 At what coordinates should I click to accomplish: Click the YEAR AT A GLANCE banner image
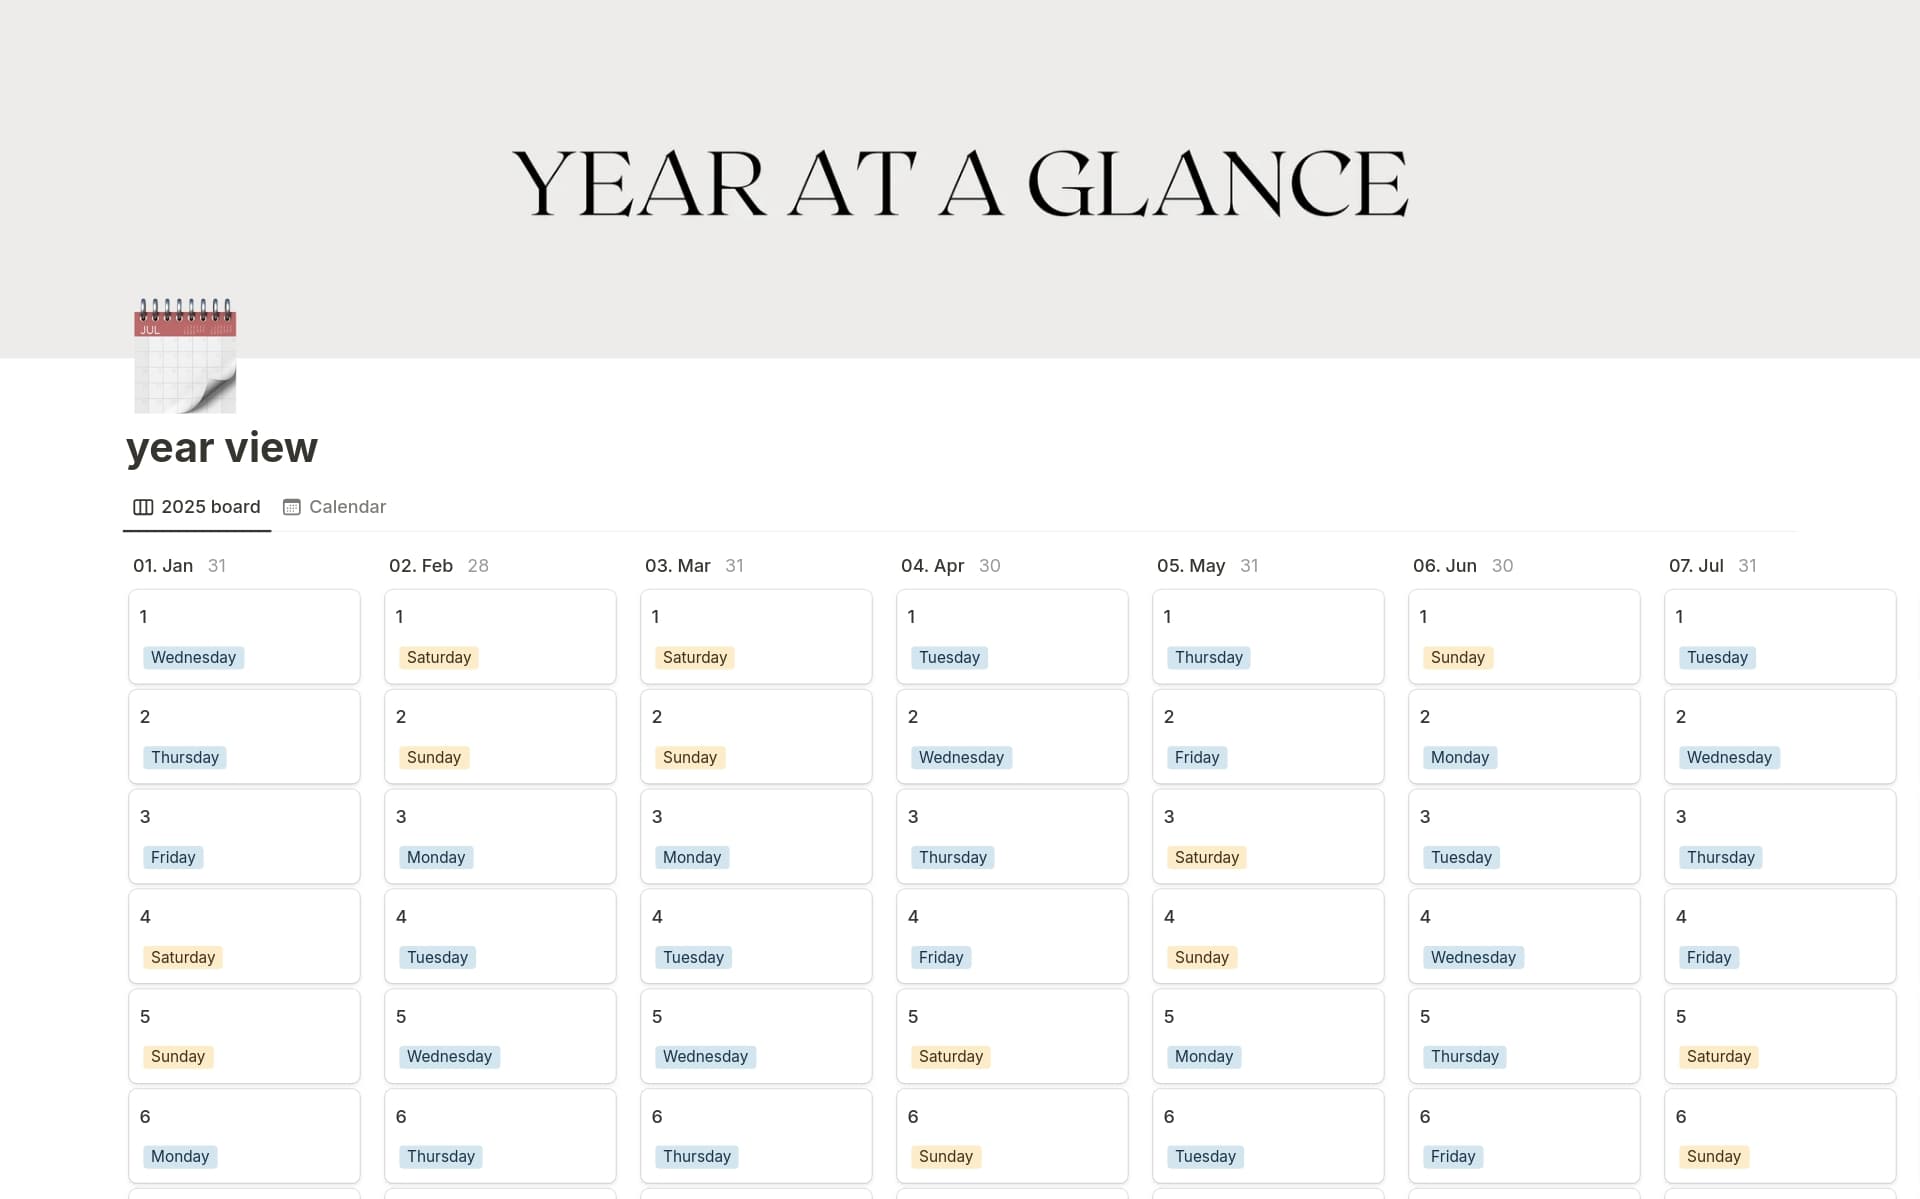pos(960,182)
